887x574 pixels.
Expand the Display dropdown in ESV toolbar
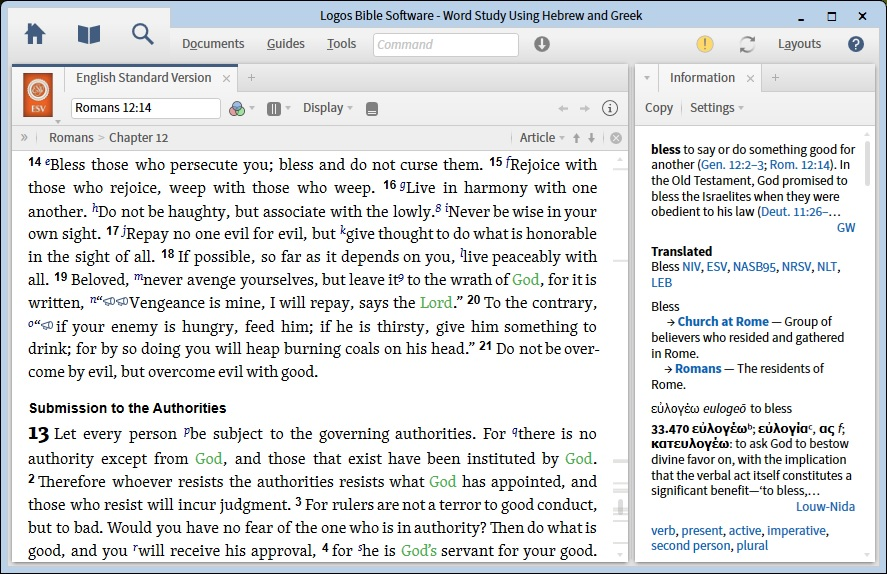point(328,108)
